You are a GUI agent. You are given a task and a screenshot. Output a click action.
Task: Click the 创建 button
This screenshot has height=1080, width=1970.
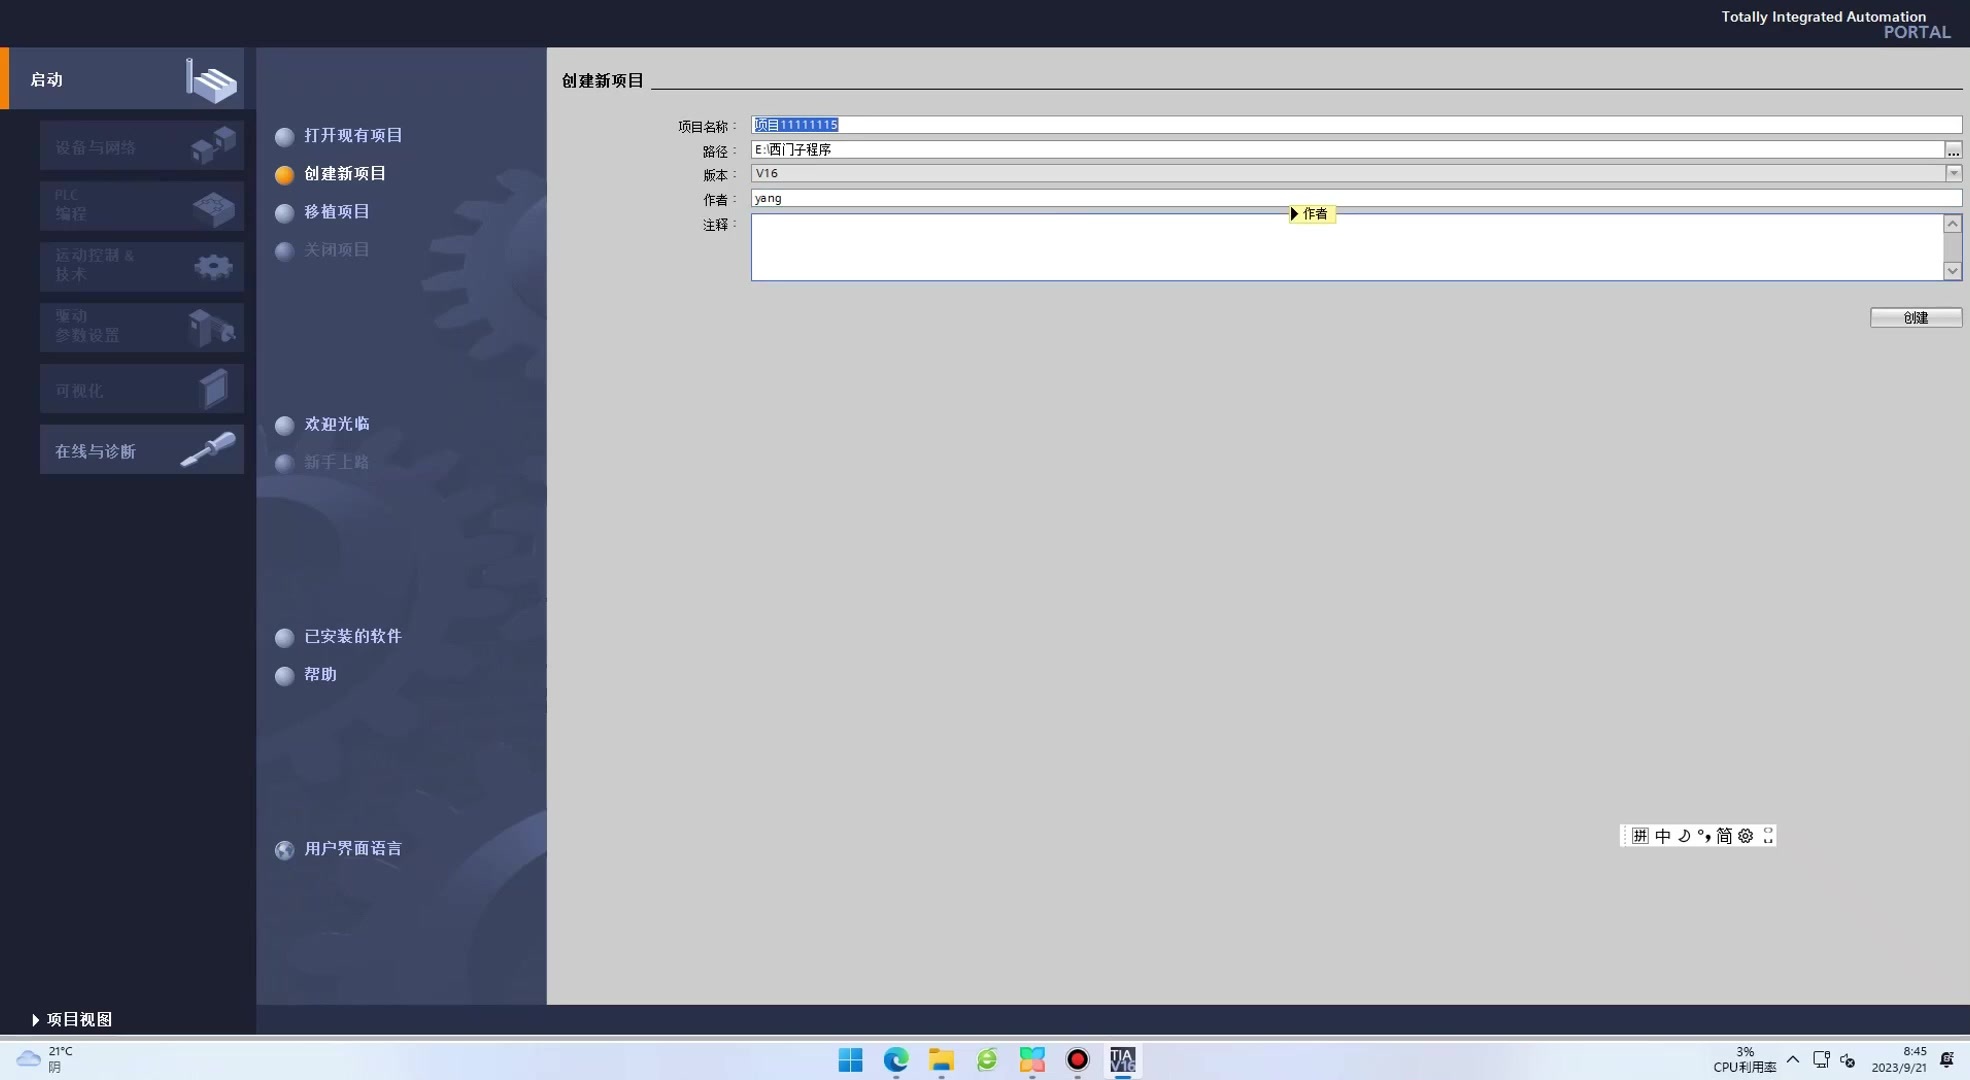tap(1916, 318)
